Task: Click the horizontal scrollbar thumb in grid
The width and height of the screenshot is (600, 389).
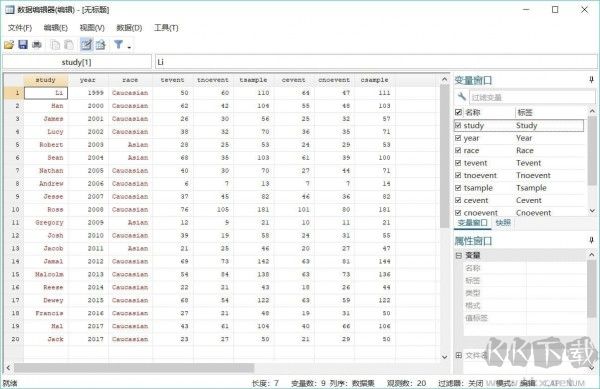Action: (x=134, y=368)
